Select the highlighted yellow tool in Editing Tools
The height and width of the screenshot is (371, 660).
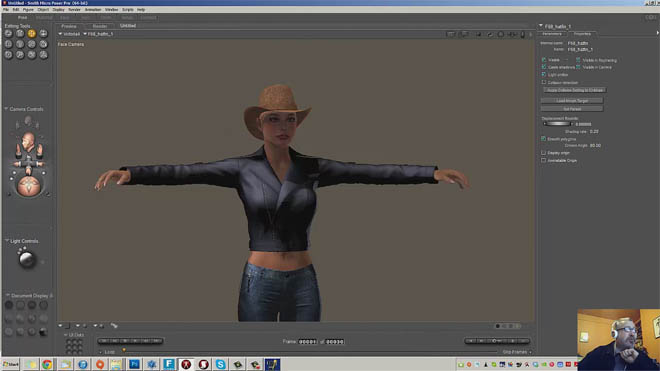(x=32, y=33)
